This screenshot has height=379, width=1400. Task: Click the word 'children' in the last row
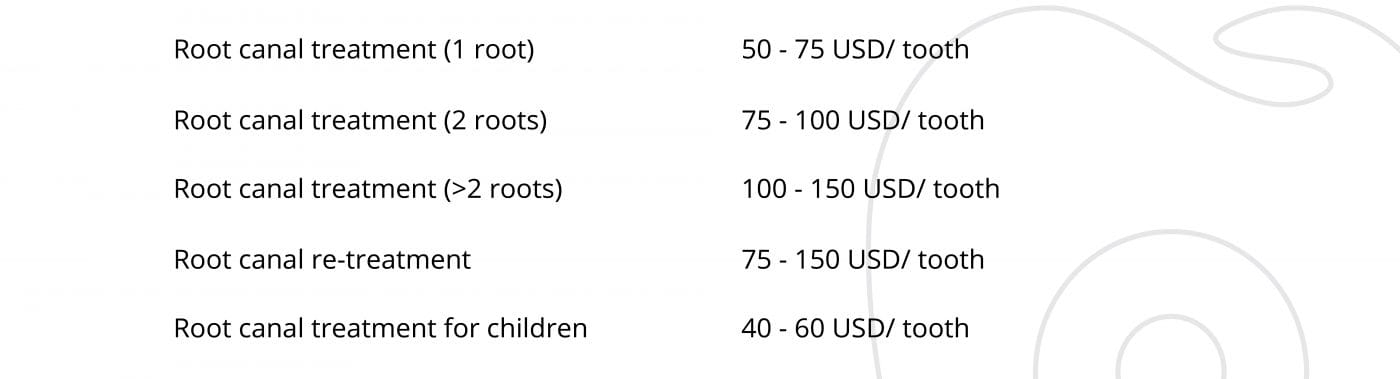[536, 328]
